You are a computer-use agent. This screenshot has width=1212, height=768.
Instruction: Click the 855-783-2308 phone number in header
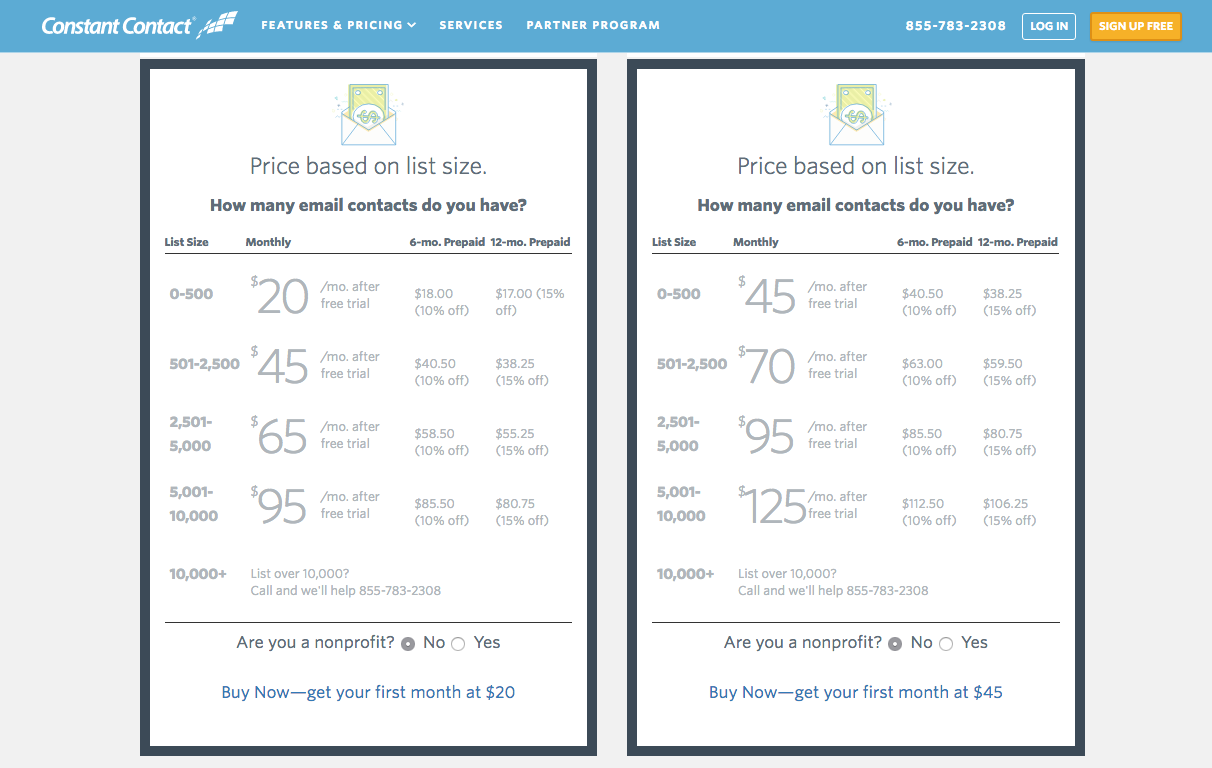(x=955, y=26)
